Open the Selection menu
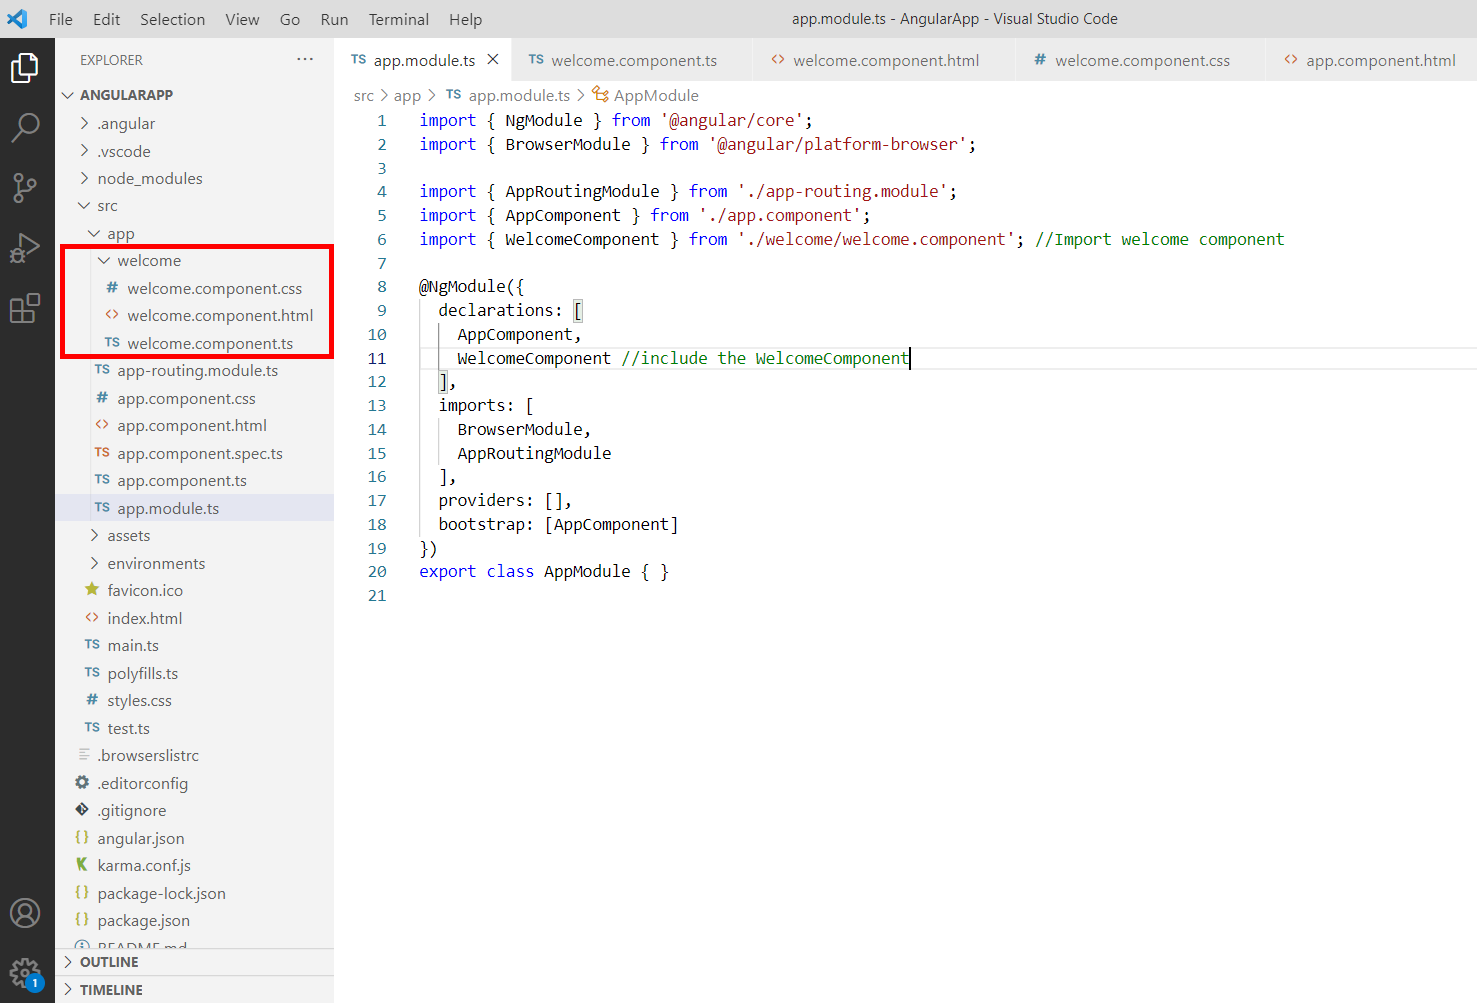This screenshot has width=1477, height=1003. click(172, 19)
